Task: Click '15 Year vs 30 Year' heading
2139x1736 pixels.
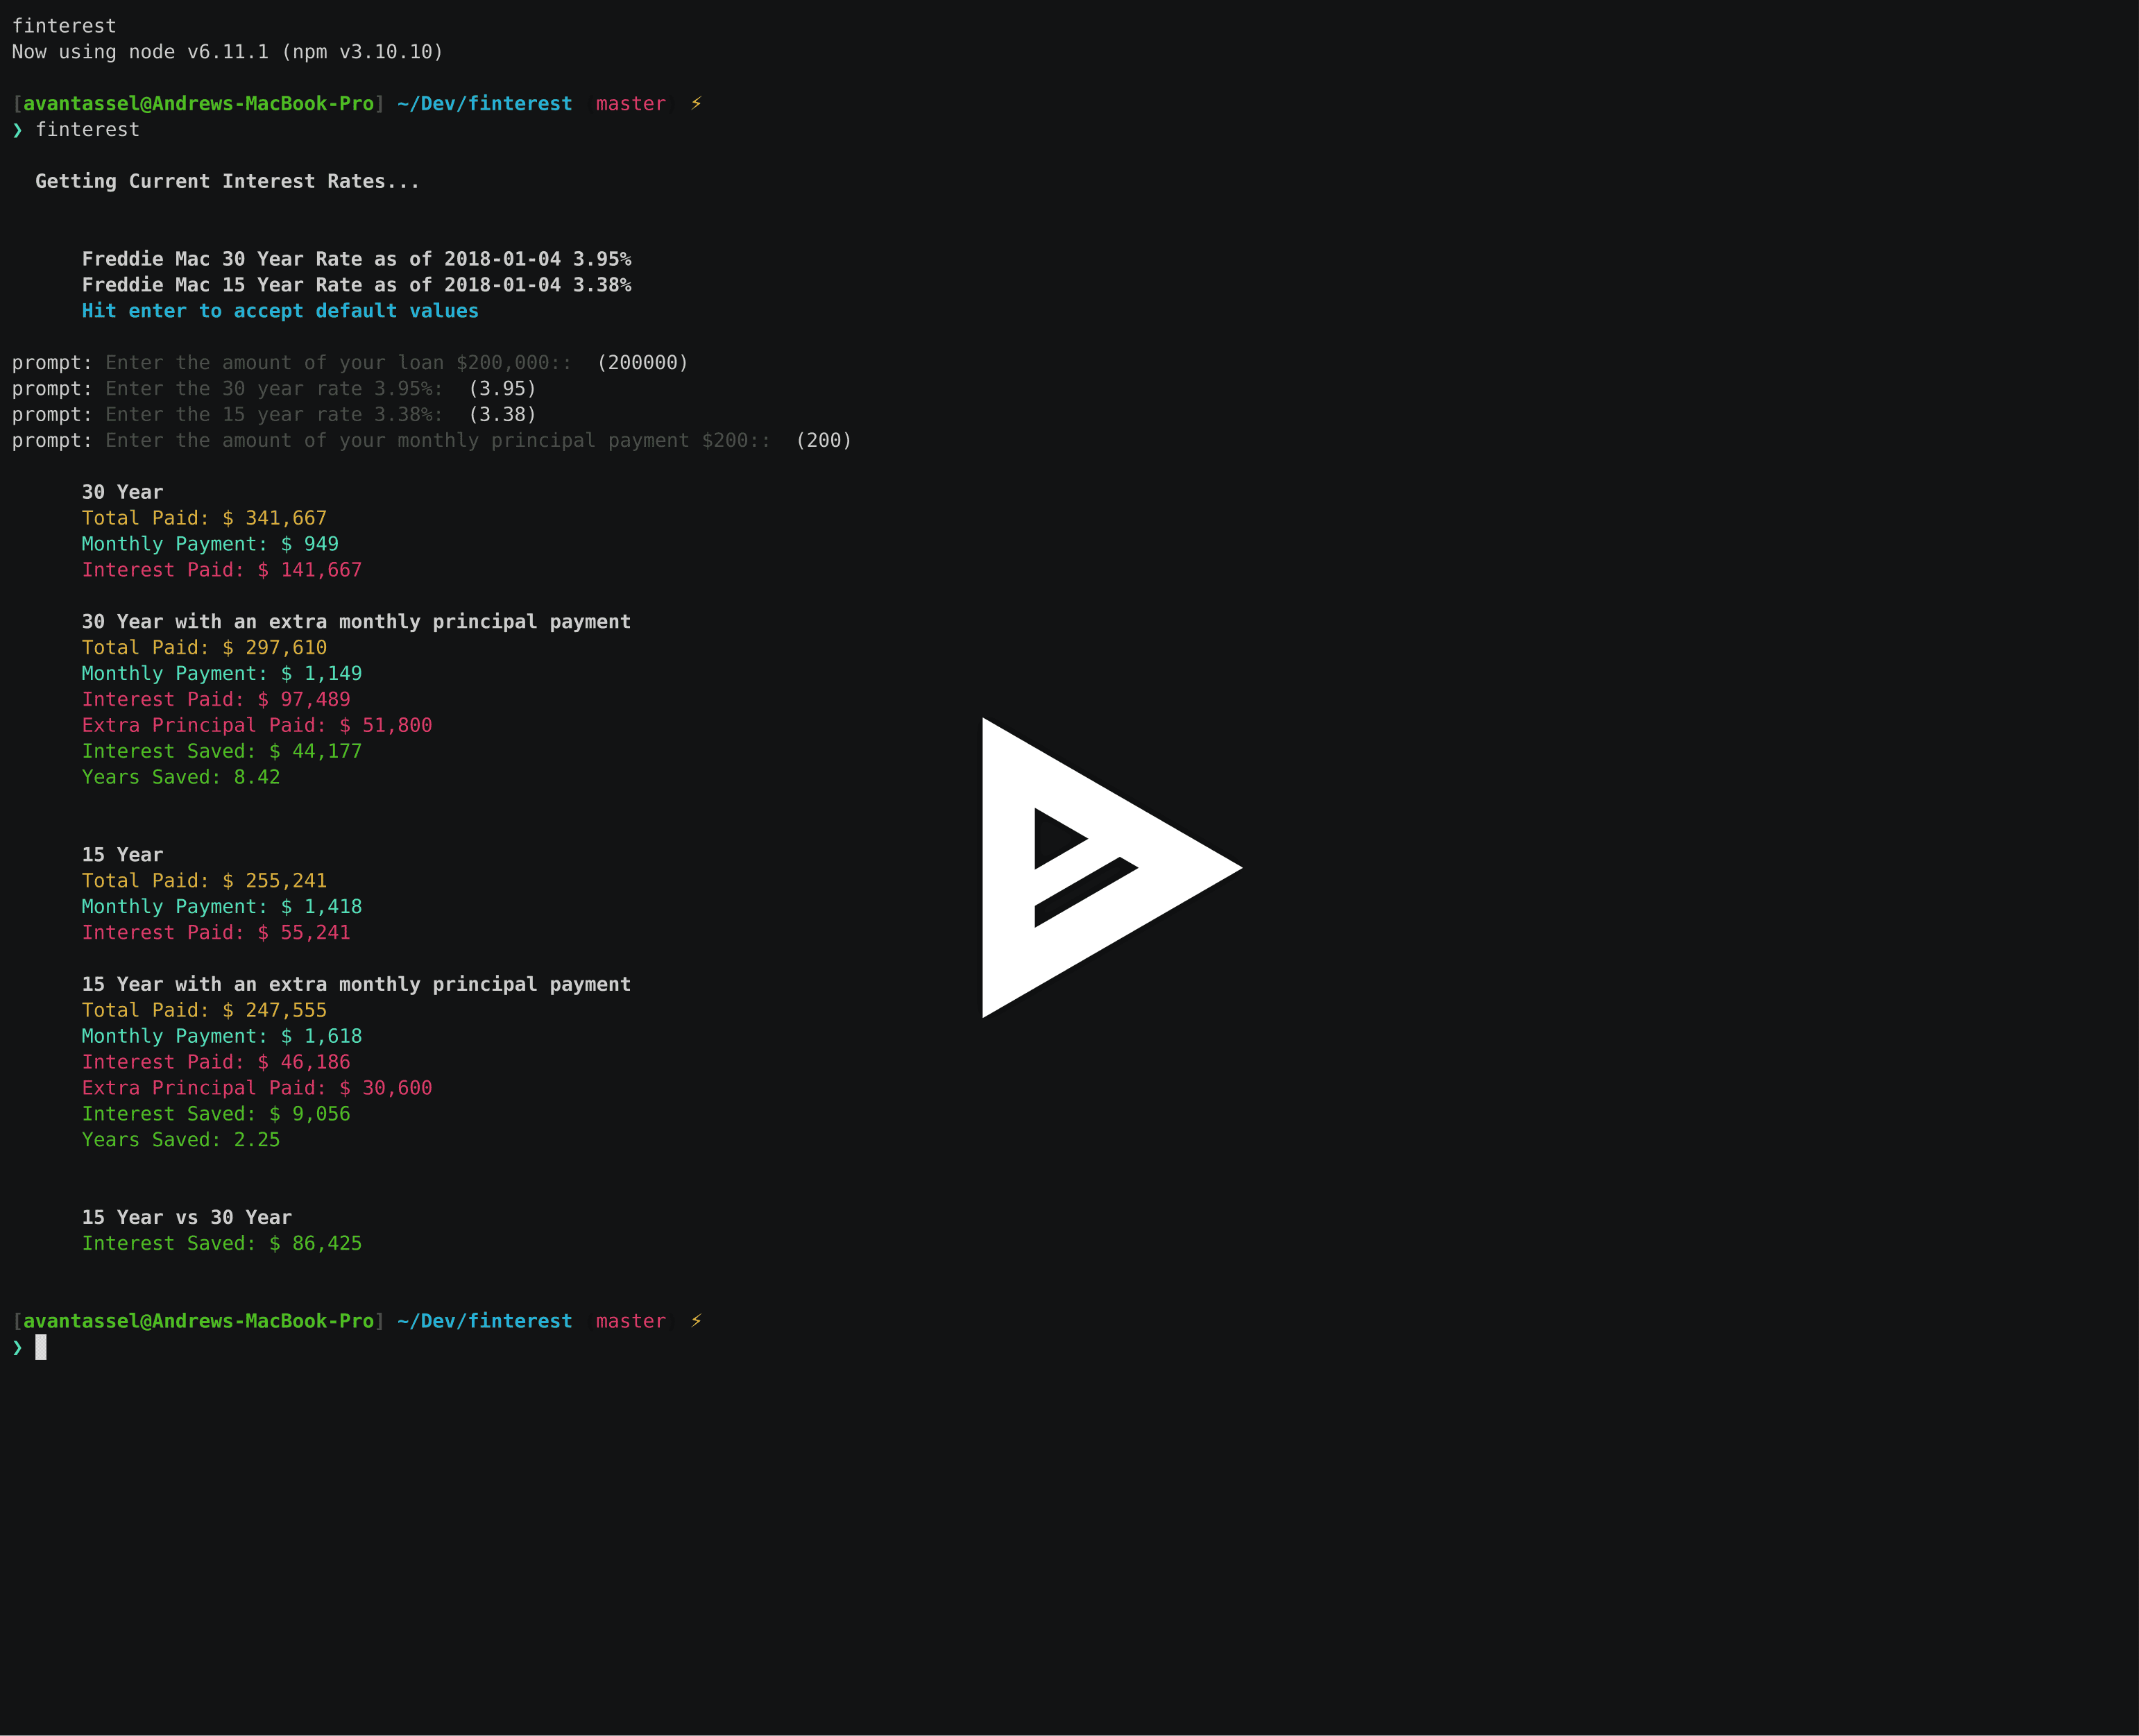Action: [187, 1217]
